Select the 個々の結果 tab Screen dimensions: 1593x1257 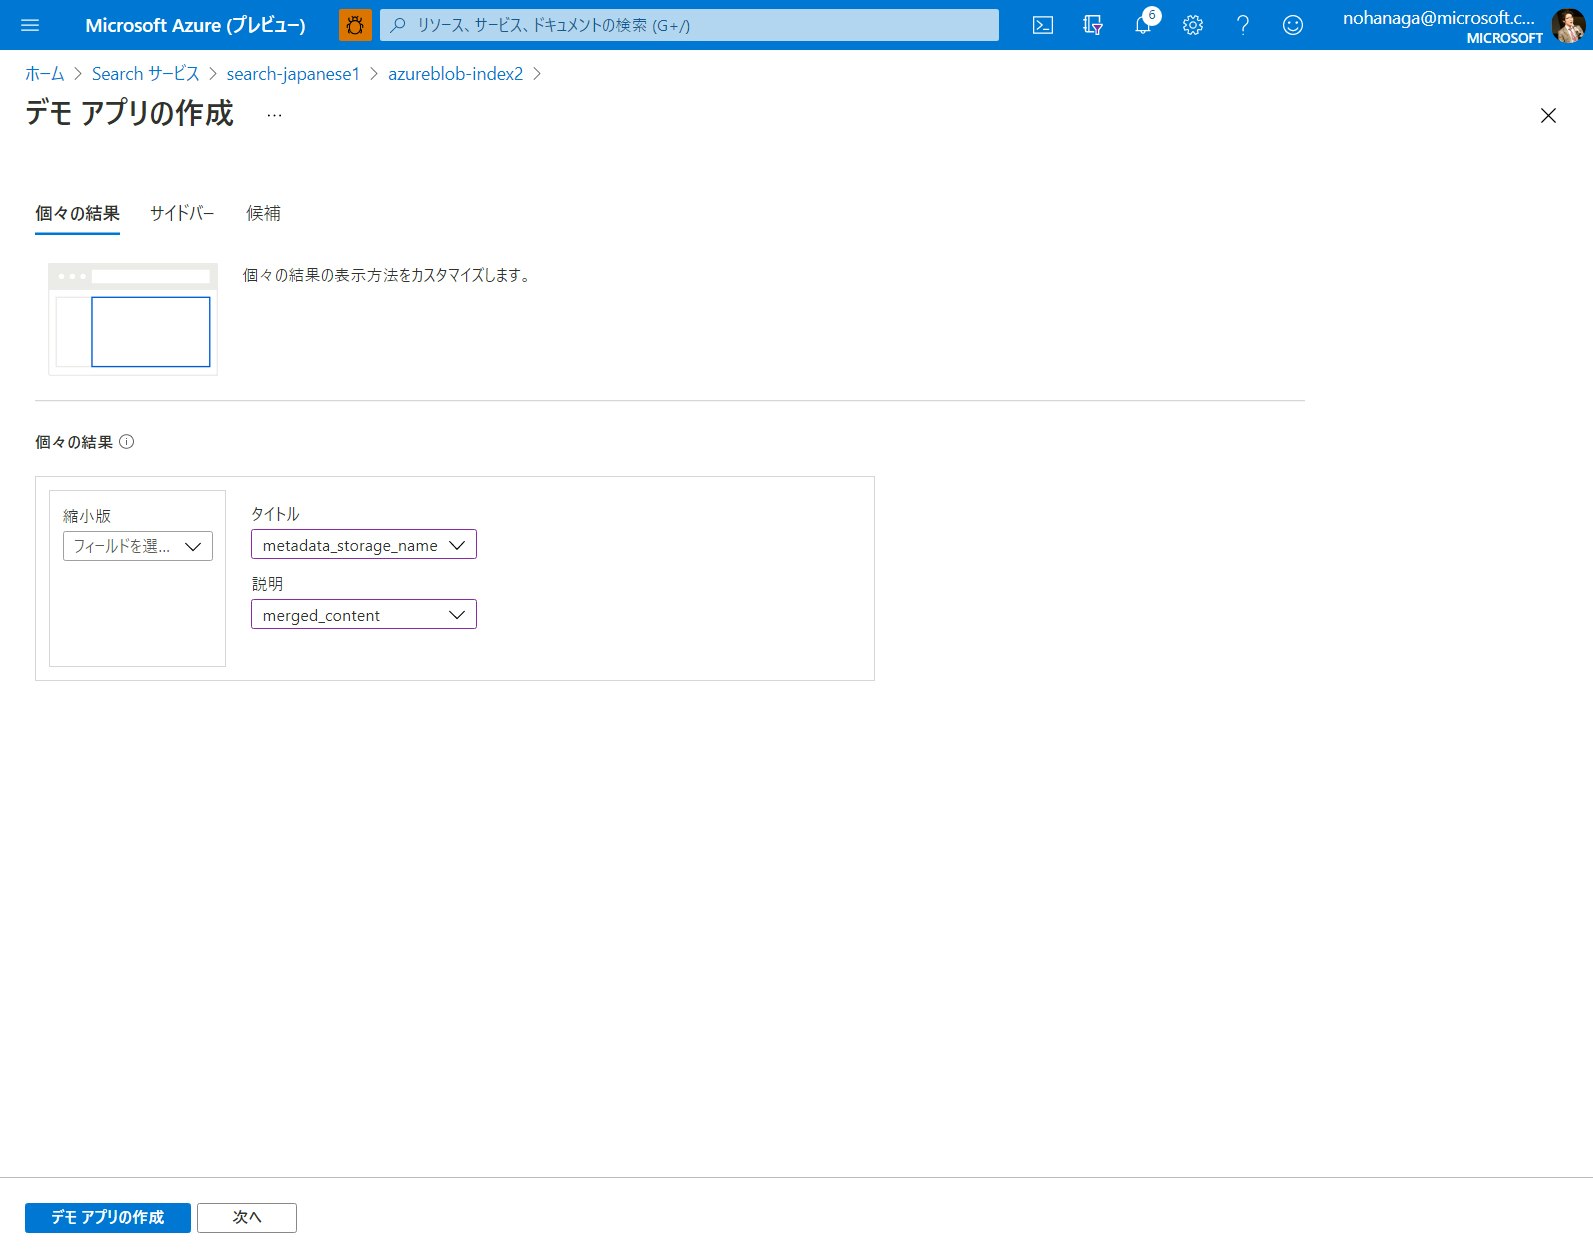77,213
